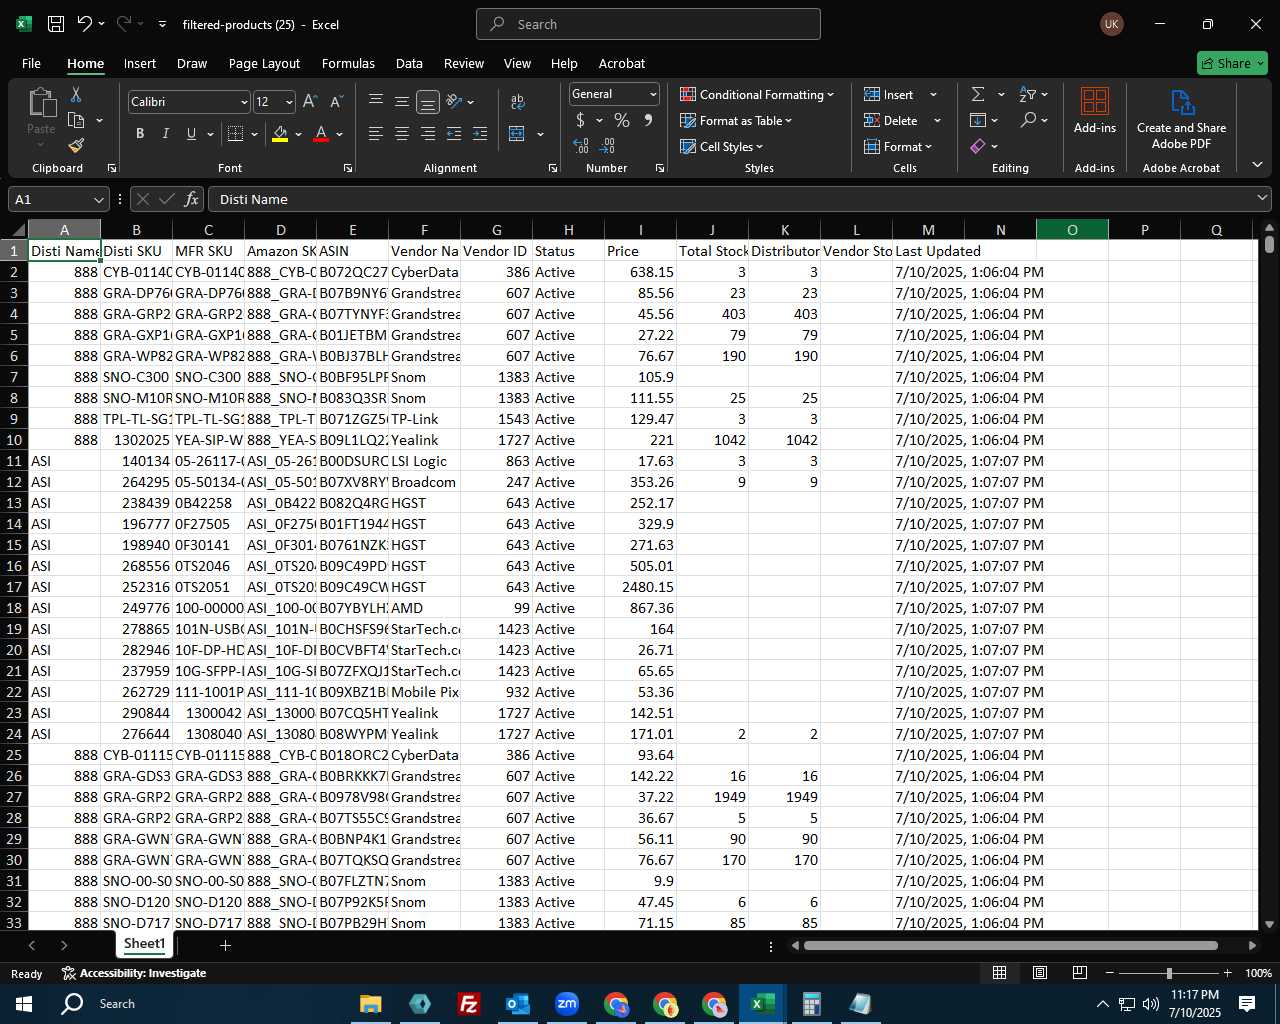This screenshot has width=1280, height=1024.
Task: Click Decrease Decimal icon
Action: point(608,146)
